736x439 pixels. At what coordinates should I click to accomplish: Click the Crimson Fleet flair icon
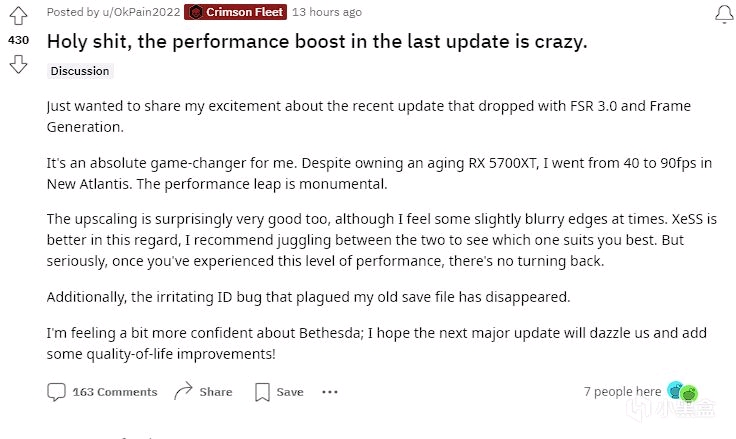coord(196,12)
